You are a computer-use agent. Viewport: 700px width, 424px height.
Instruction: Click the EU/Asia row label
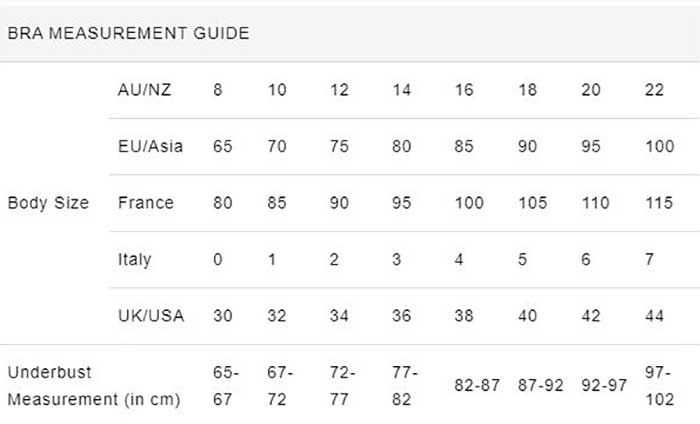(x=150, y=146)
